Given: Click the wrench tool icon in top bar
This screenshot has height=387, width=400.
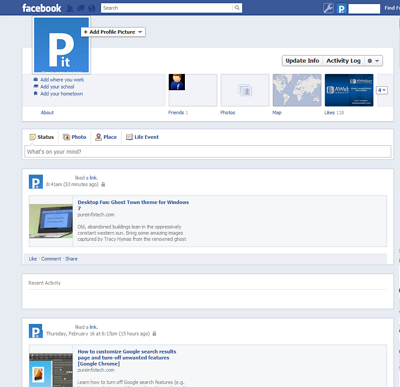Looking at the screenshot, I should (x=328, y=8).
